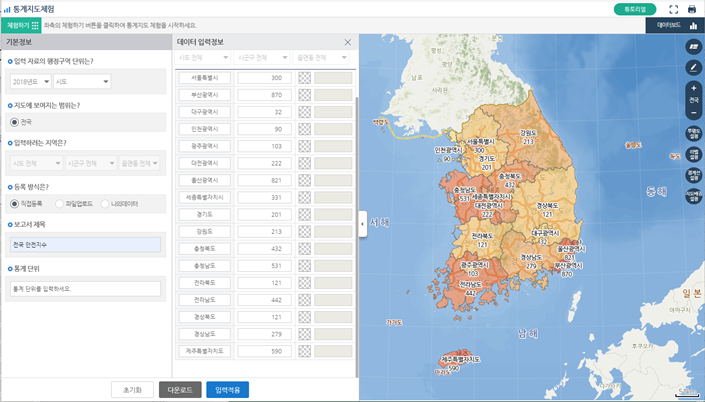Select the pencil drawing tool on map
The image size is (705, 402).
point(694,67)
